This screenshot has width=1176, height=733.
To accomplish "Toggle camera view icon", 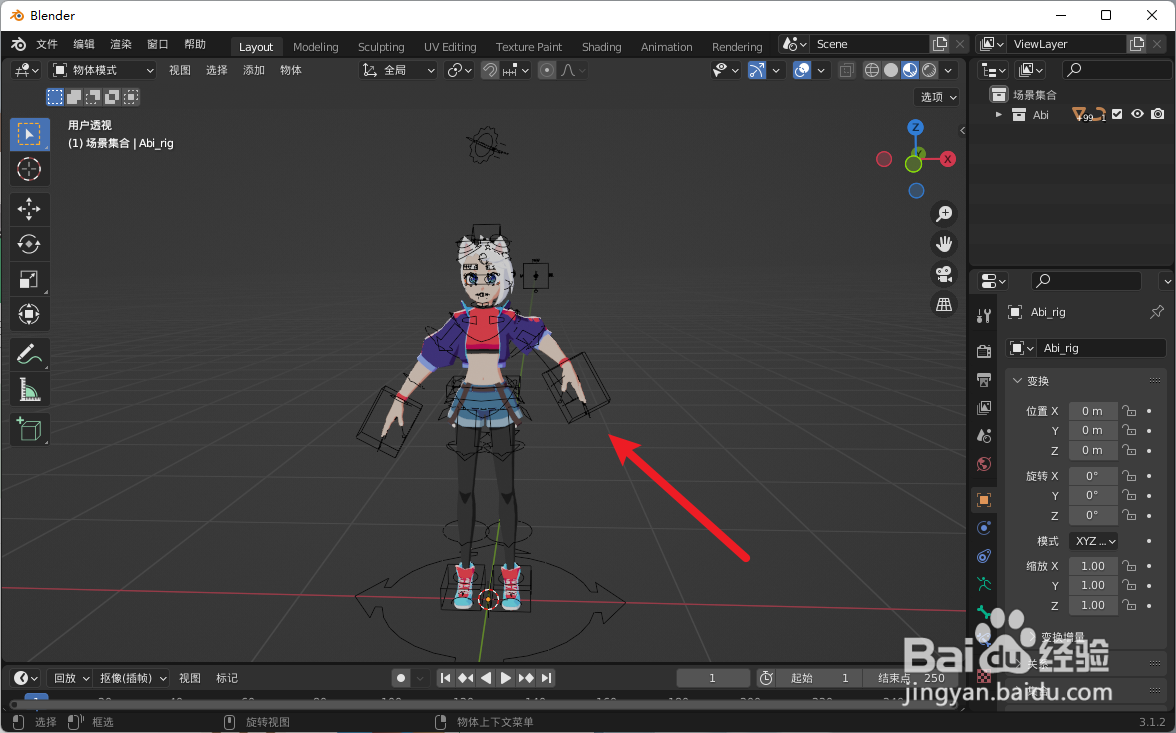I will click(x=944, y=274).
